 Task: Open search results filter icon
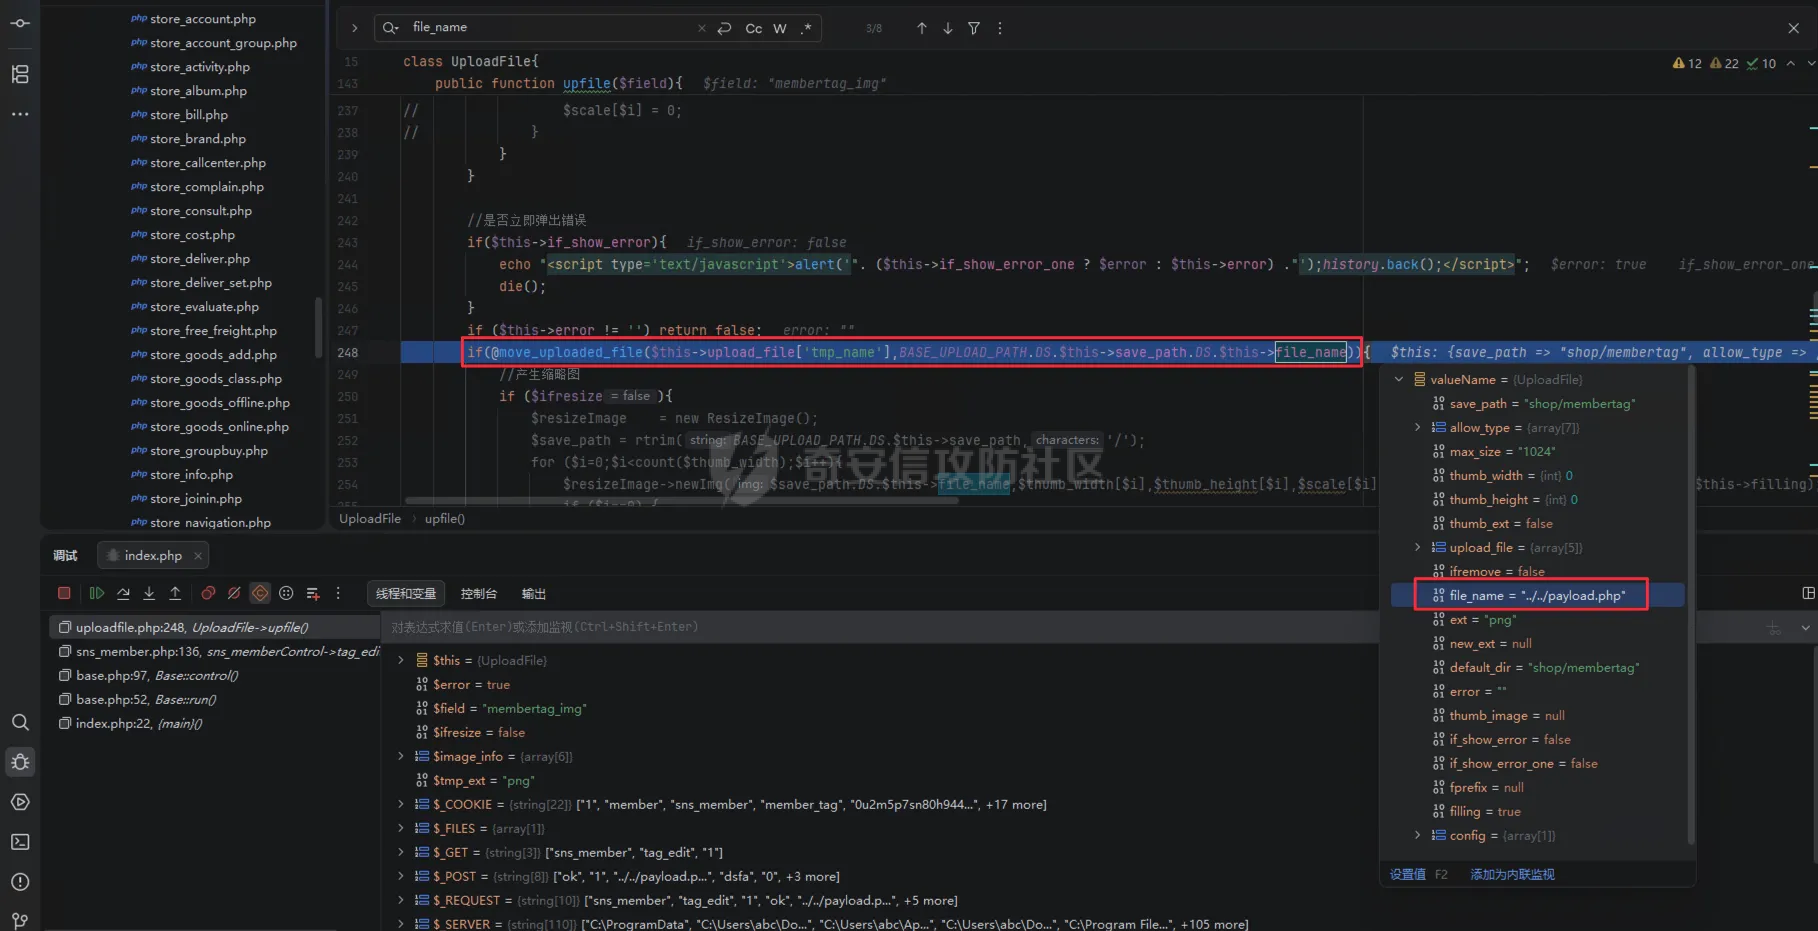coord(973,28)
